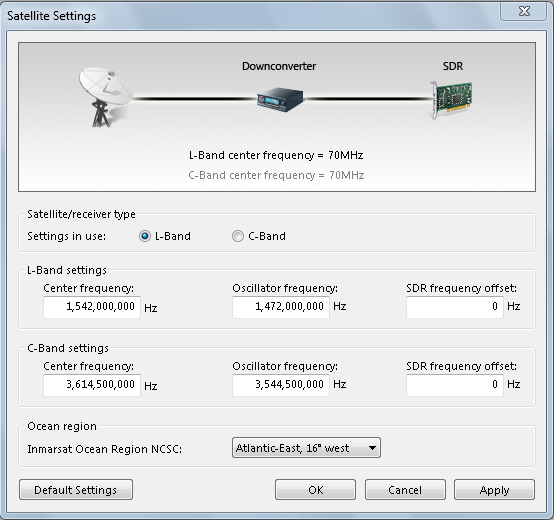This screenshot has width=554, height=520.
Task: Click the C-Band SDR frequency offset field
Action: [455, 385]
